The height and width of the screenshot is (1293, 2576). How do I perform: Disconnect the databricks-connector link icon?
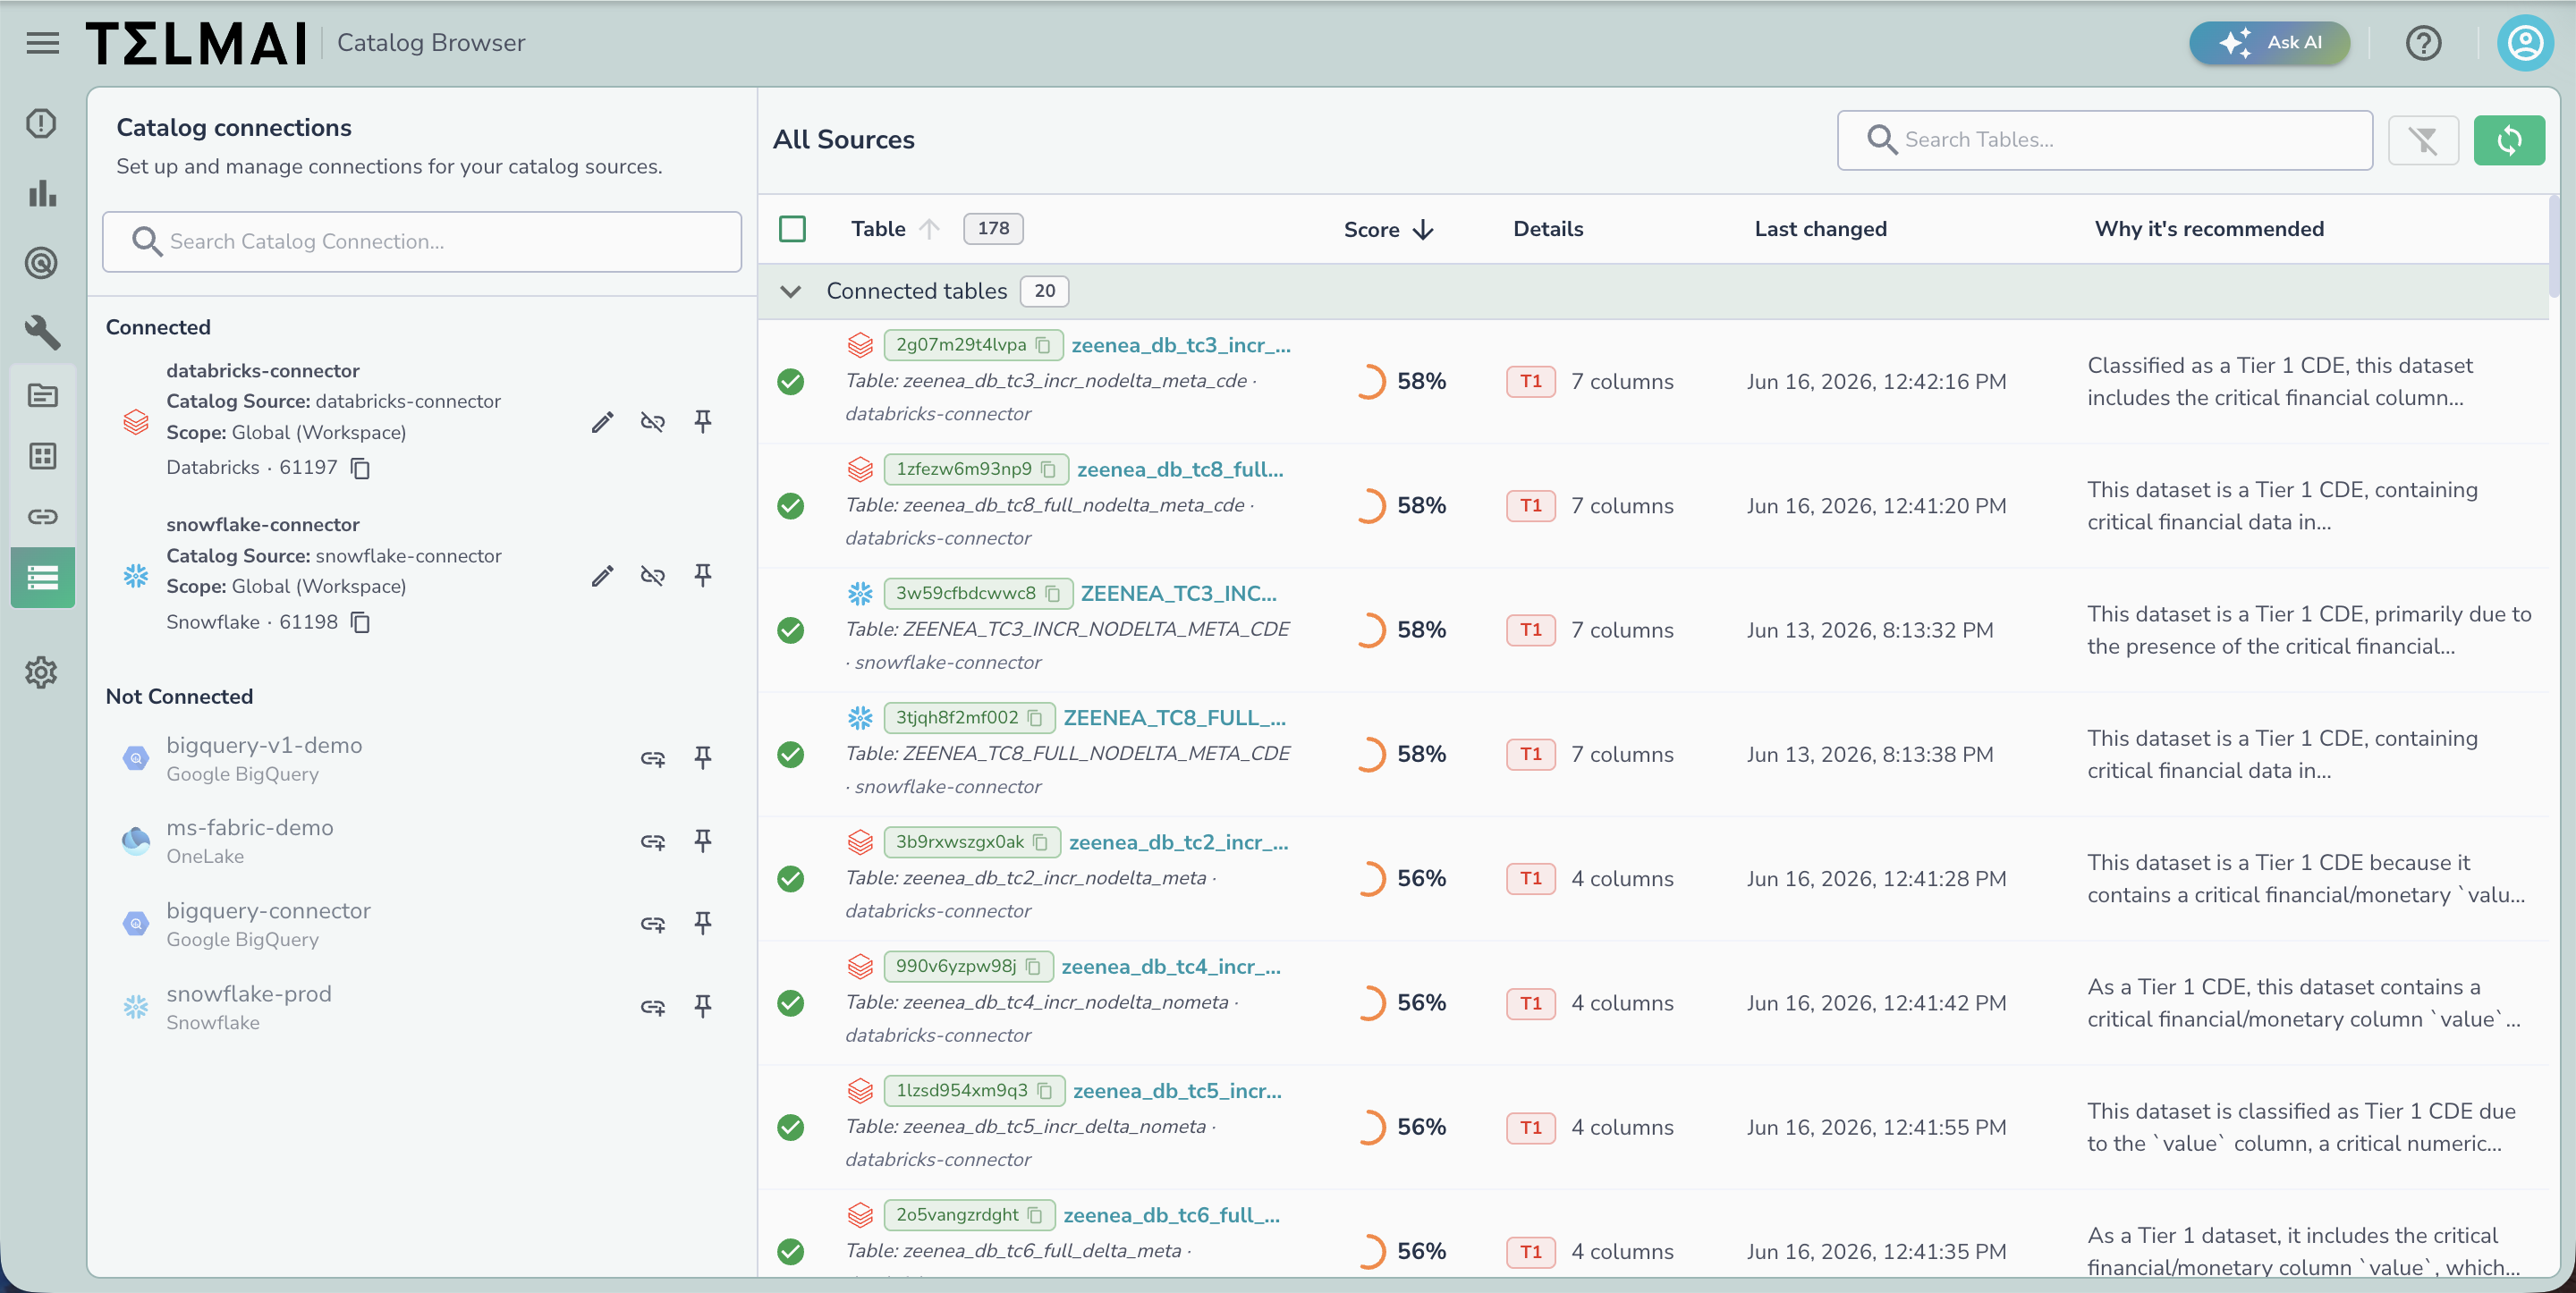[x=653, y=422]
